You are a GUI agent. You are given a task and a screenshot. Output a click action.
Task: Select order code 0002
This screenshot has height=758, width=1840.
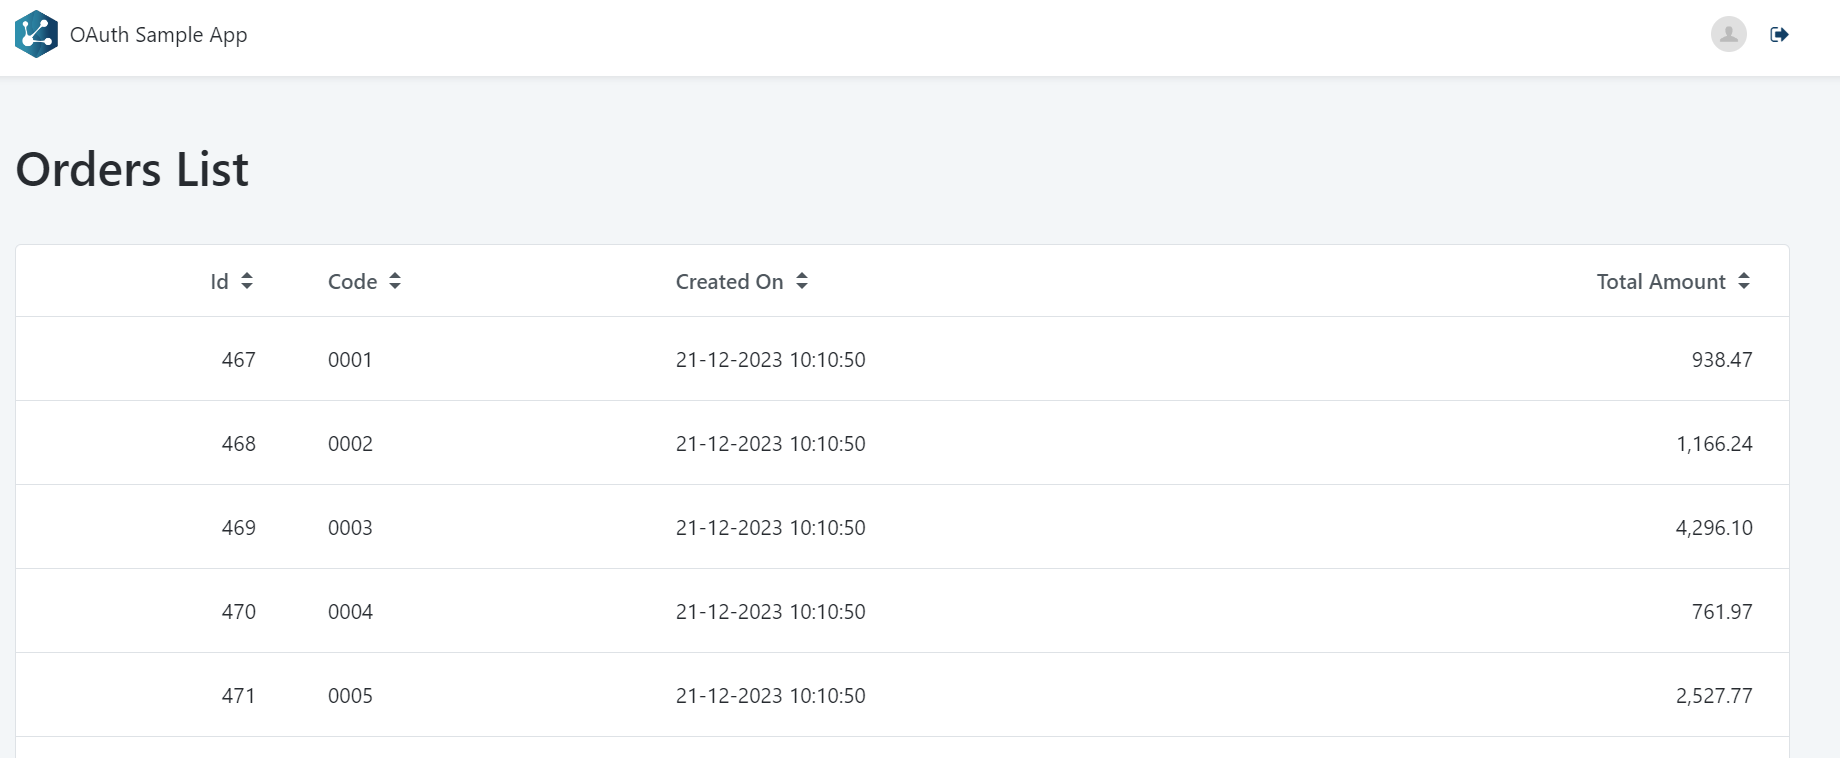coord(350,444)
